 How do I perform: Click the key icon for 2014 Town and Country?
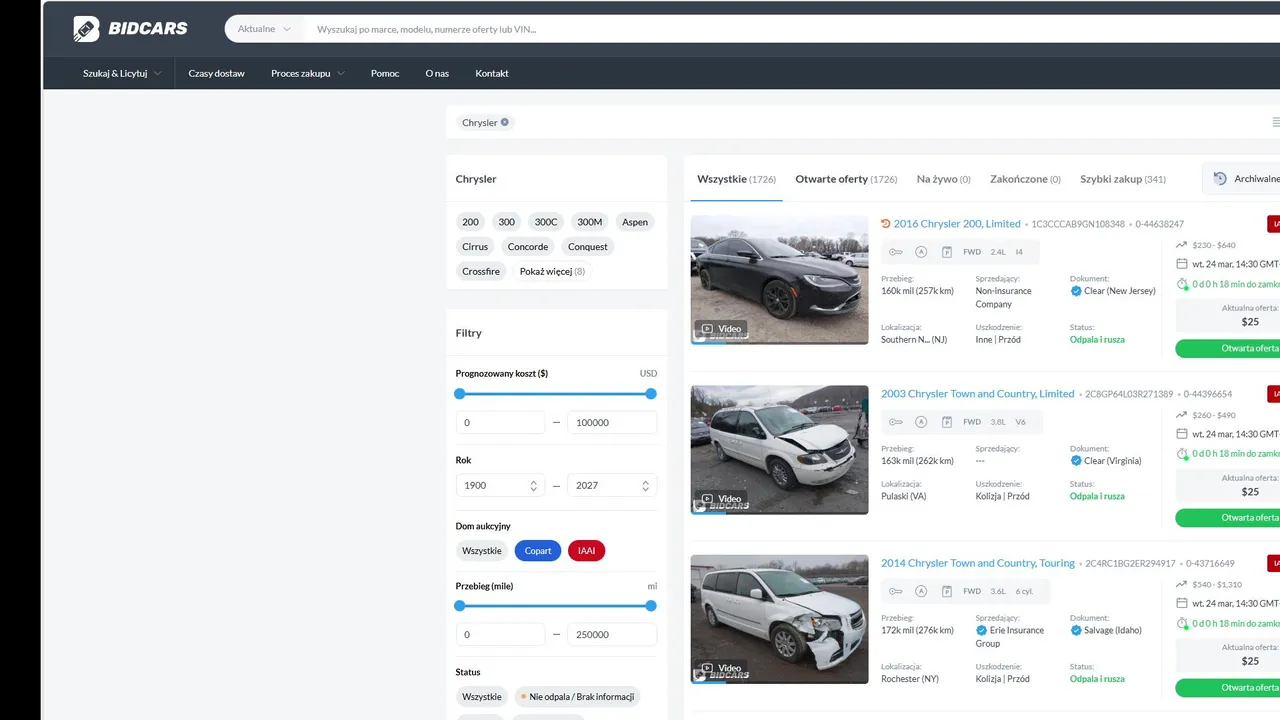click(x=896, y=591)
